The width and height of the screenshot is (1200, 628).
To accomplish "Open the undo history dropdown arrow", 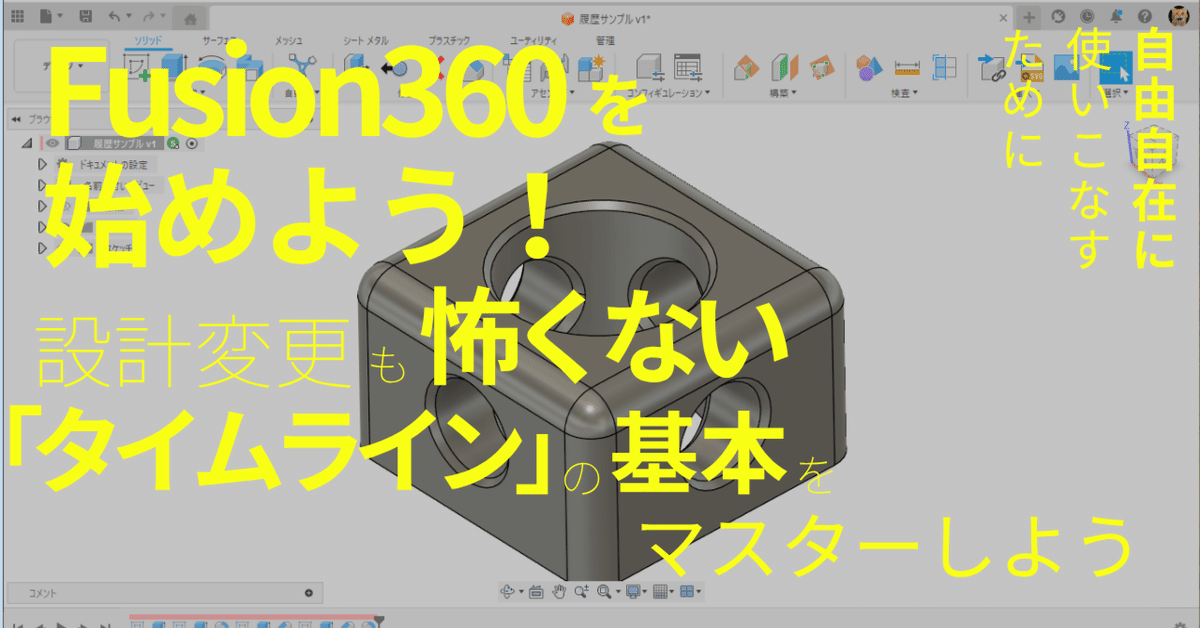I will point(128,18).
